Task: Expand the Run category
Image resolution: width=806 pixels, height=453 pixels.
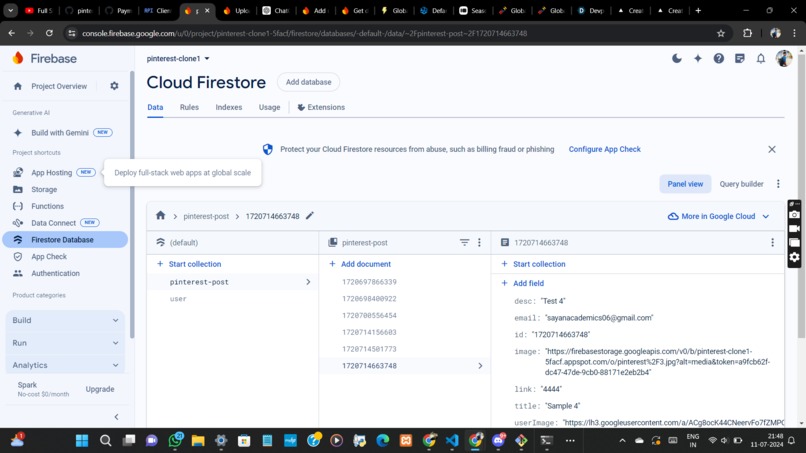Action: (65, 342)
